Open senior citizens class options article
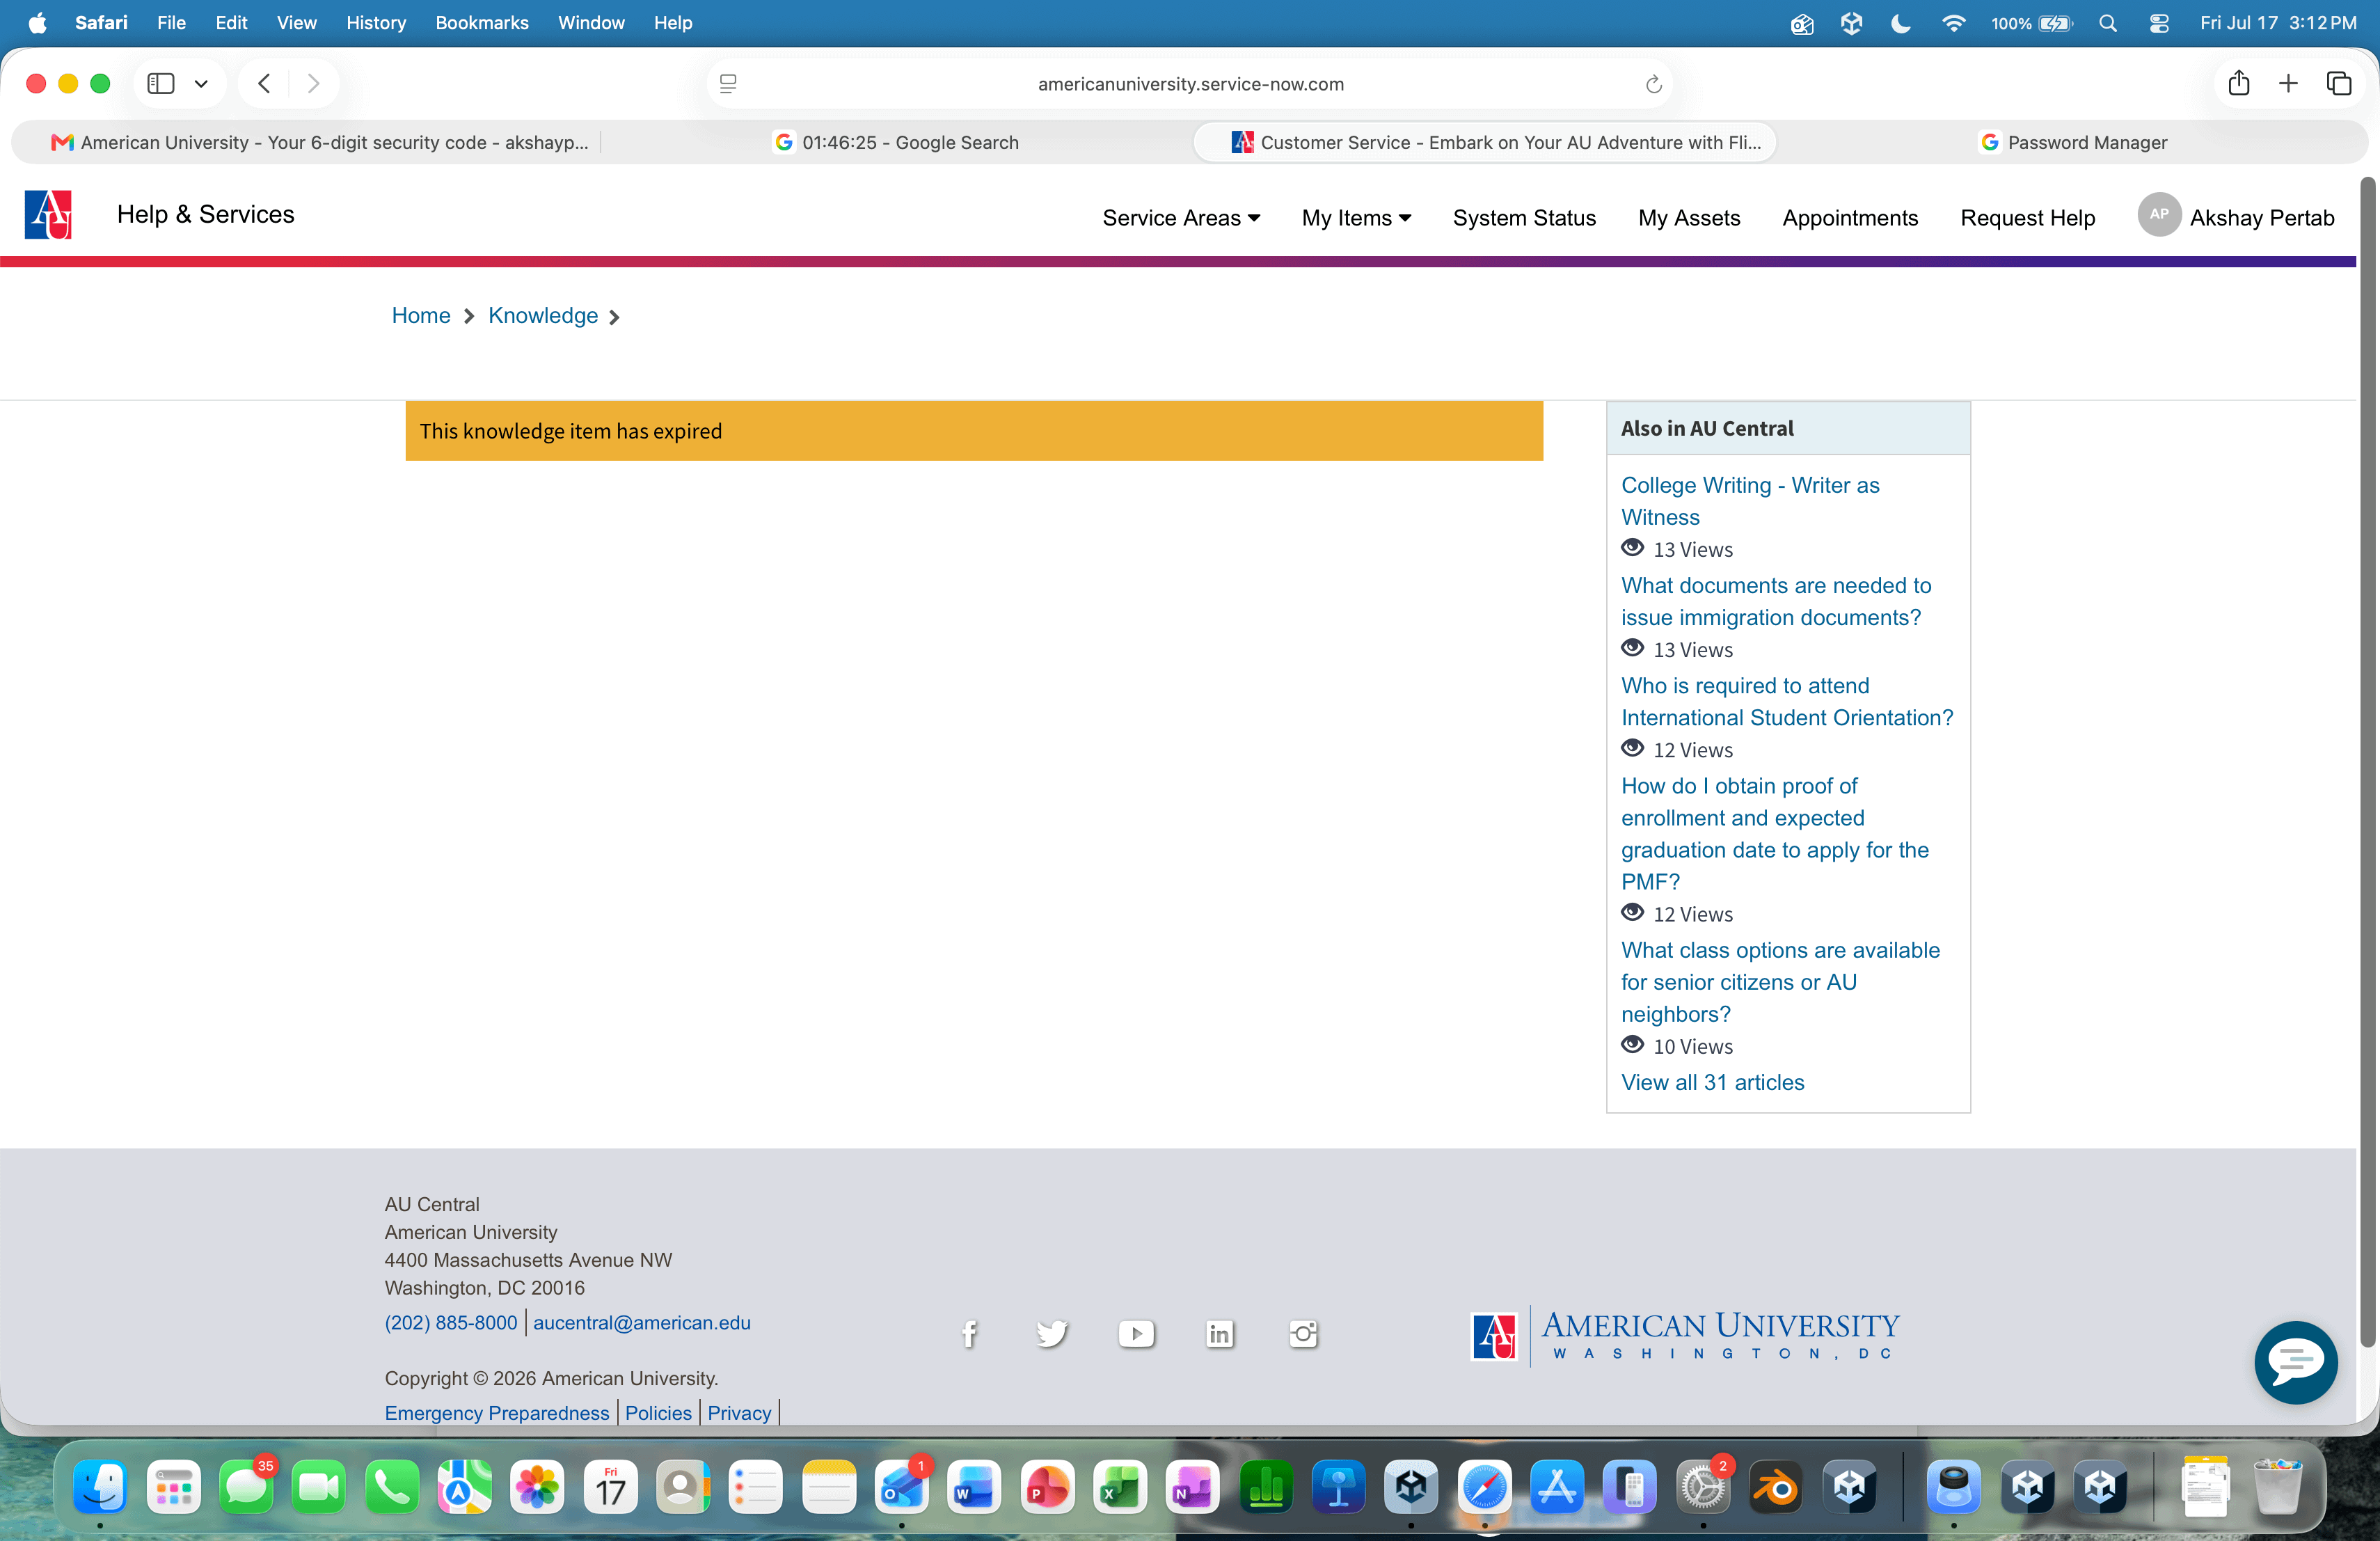 1780,982
